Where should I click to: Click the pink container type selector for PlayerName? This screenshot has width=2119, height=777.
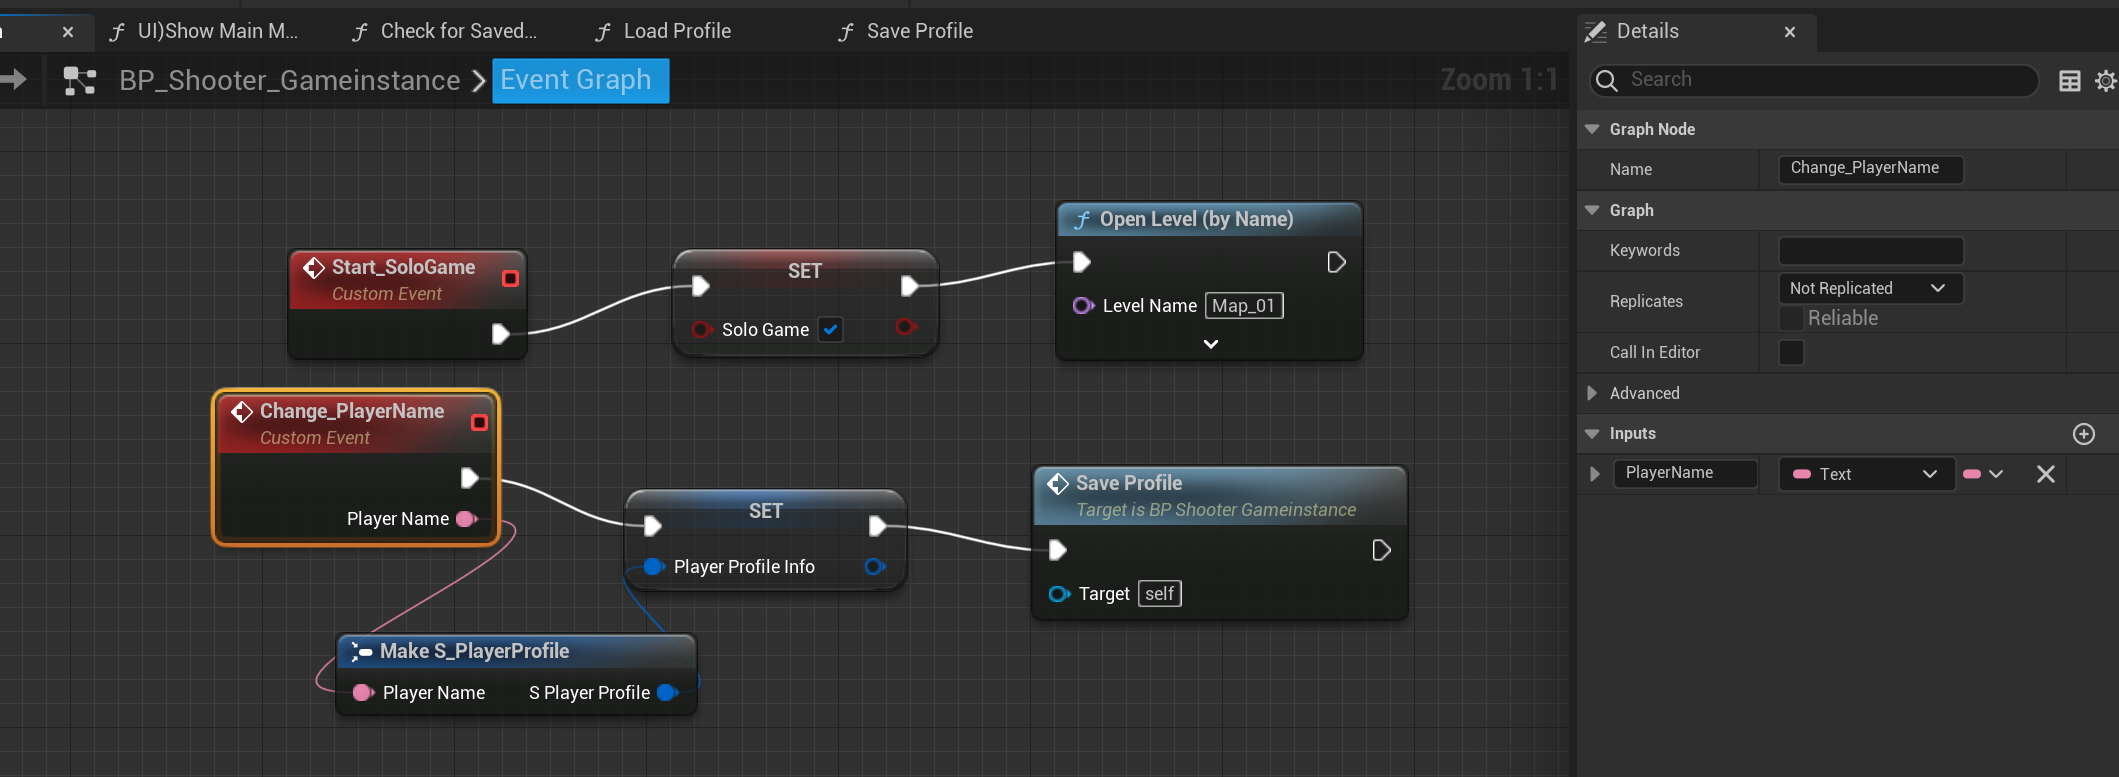pos(1983,474)
